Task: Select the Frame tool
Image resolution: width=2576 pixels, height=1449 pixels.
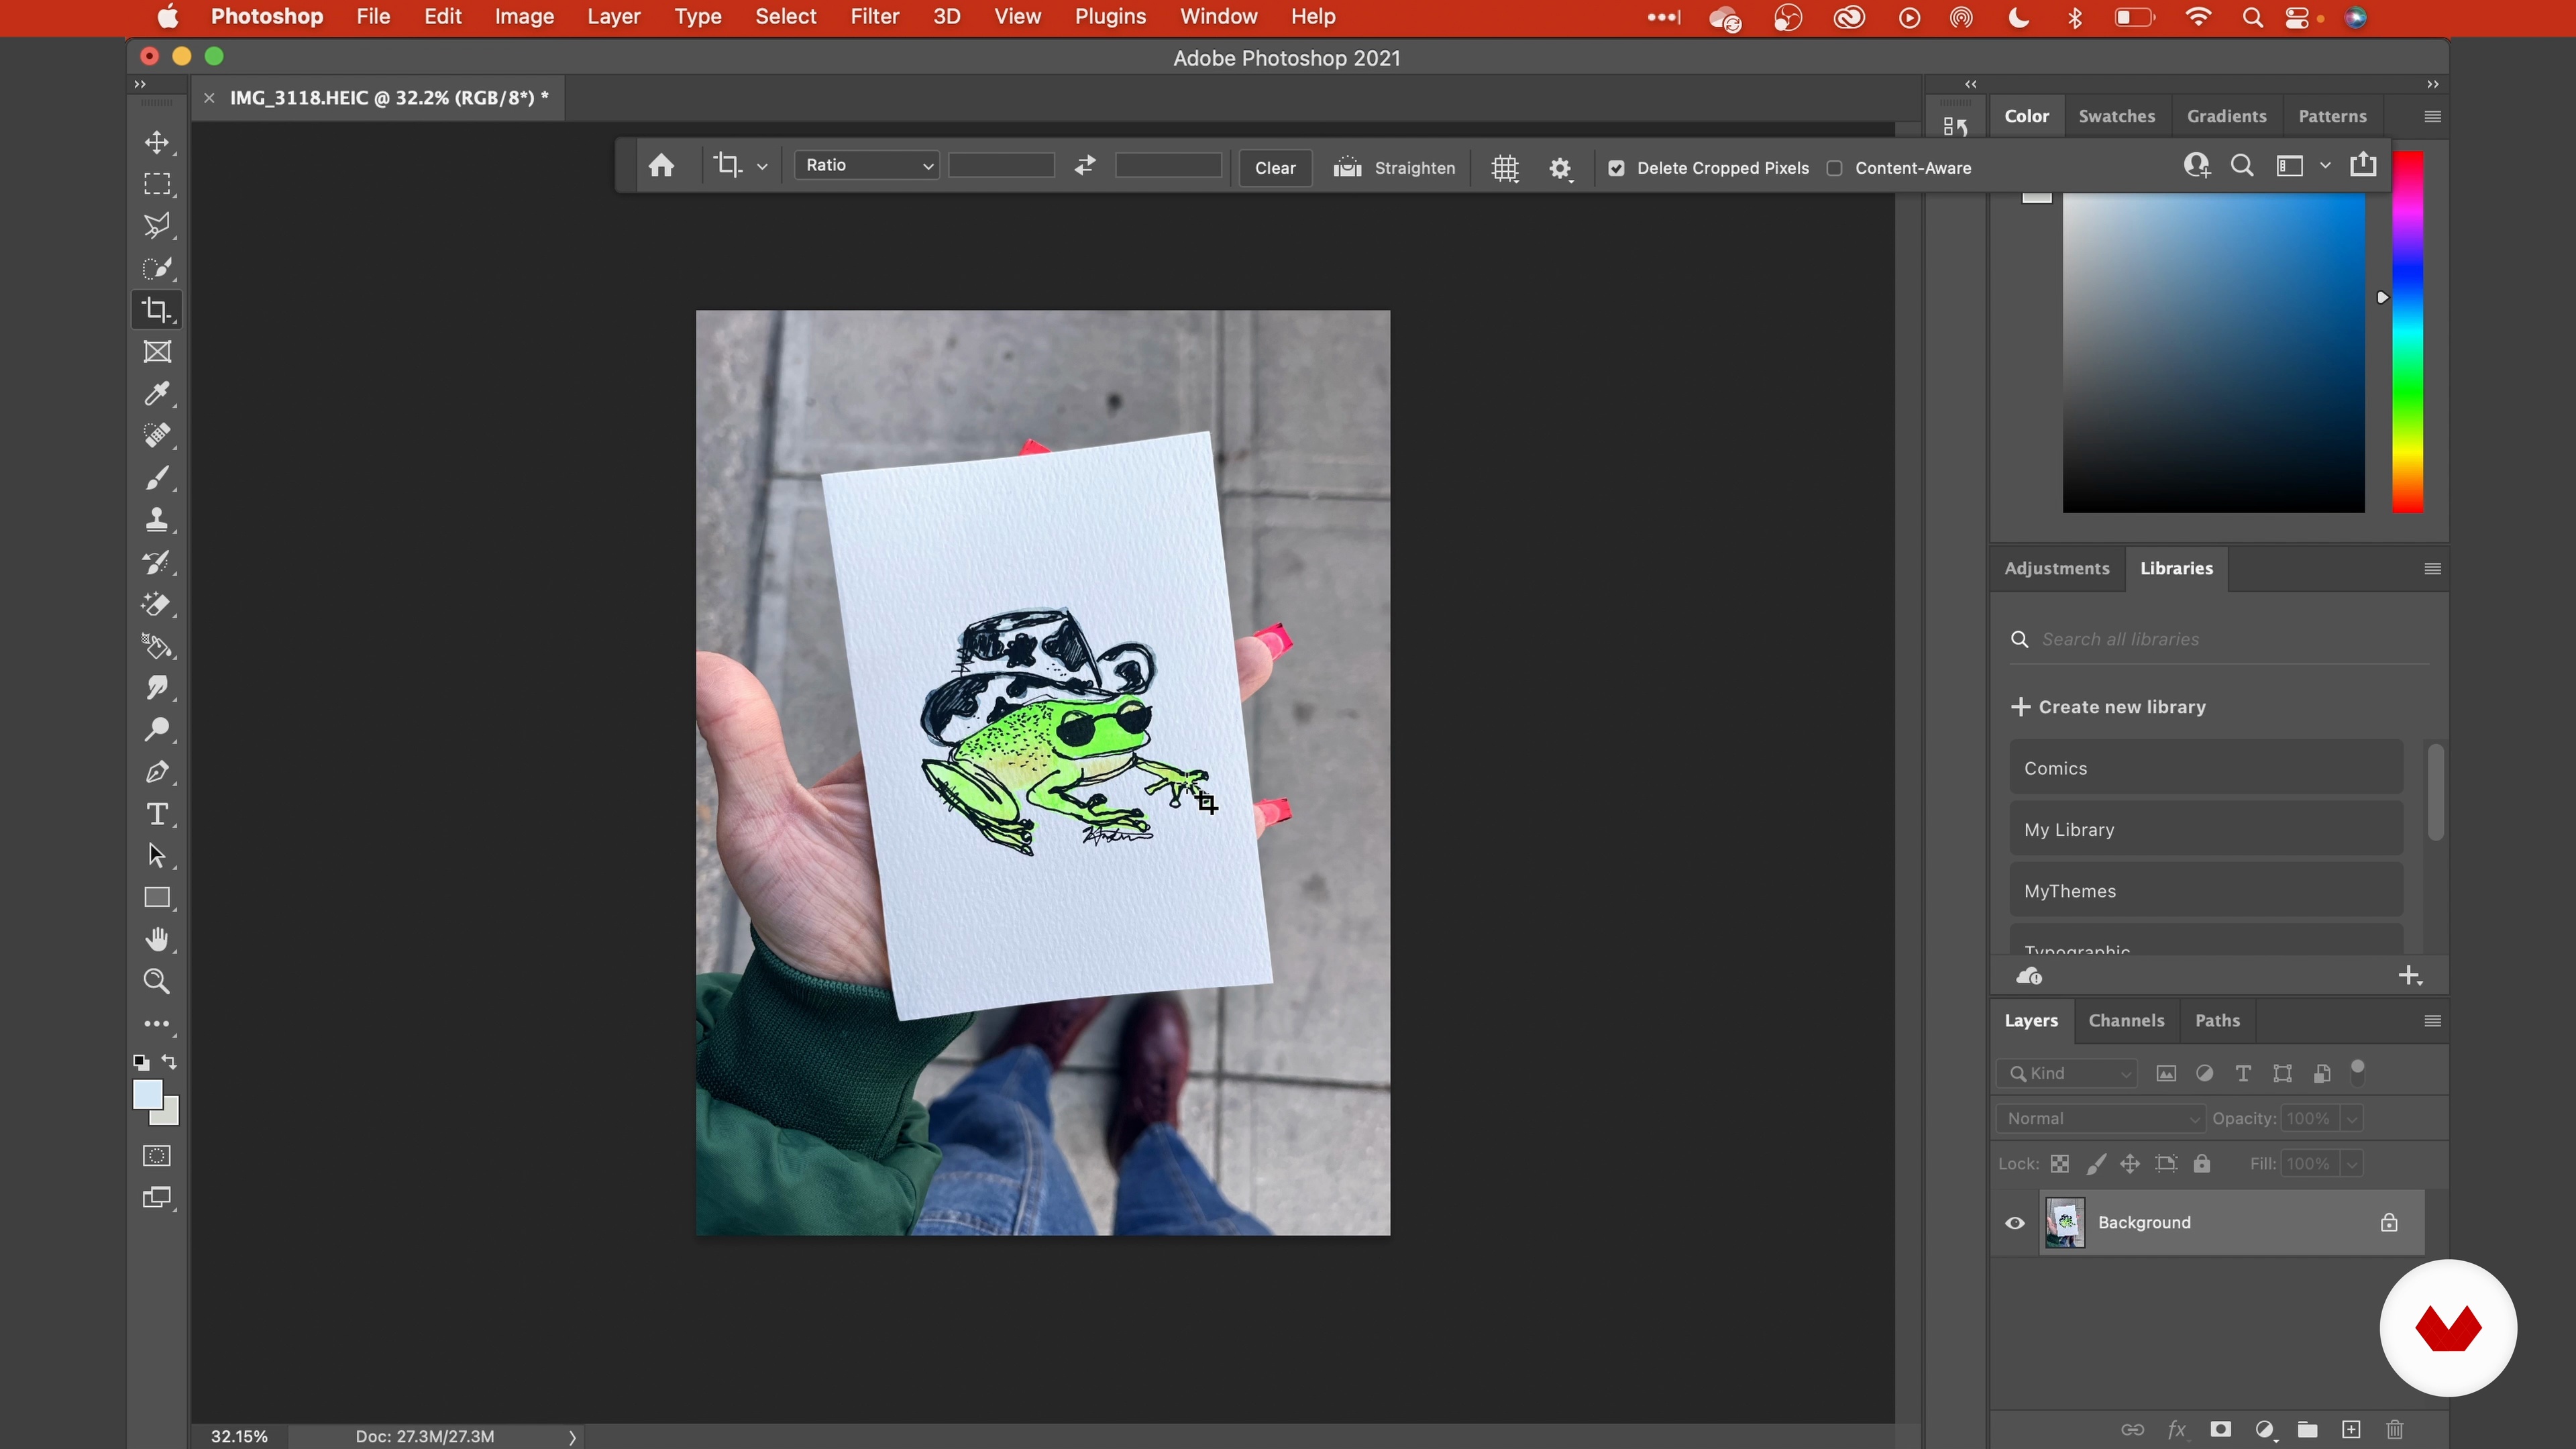Action: tap(157, 352)
